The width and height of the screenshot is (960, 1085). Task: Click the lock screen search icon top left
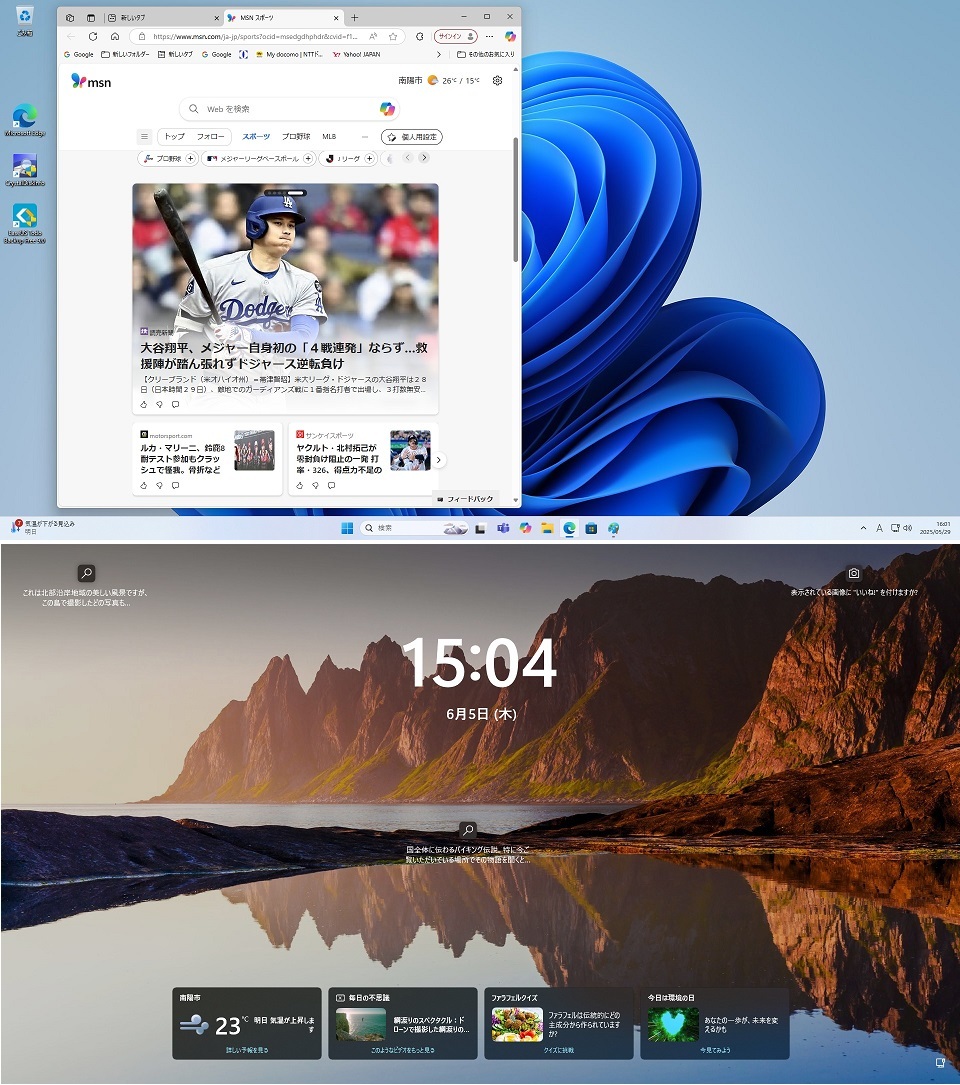click(x=86, y=573)
